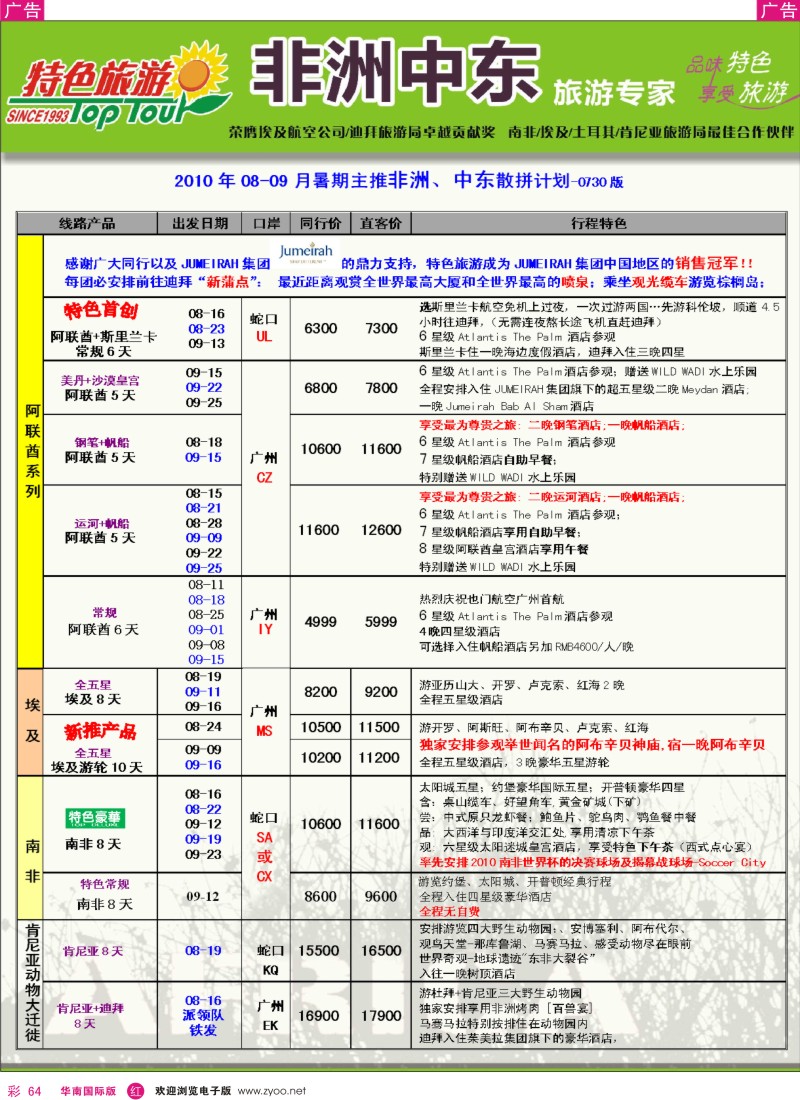Click the 4999 同行价 price
Viewport: 800px width, 1100px height.
pos(320,622)
